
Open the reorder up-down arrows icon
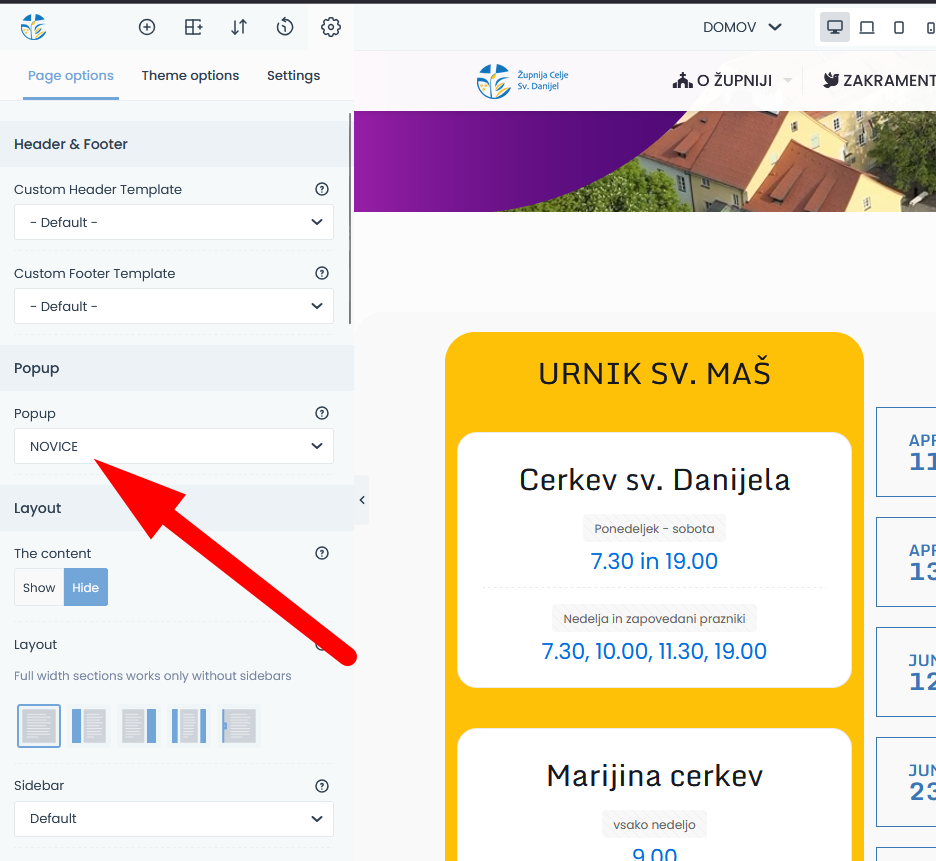coord(239,27)
